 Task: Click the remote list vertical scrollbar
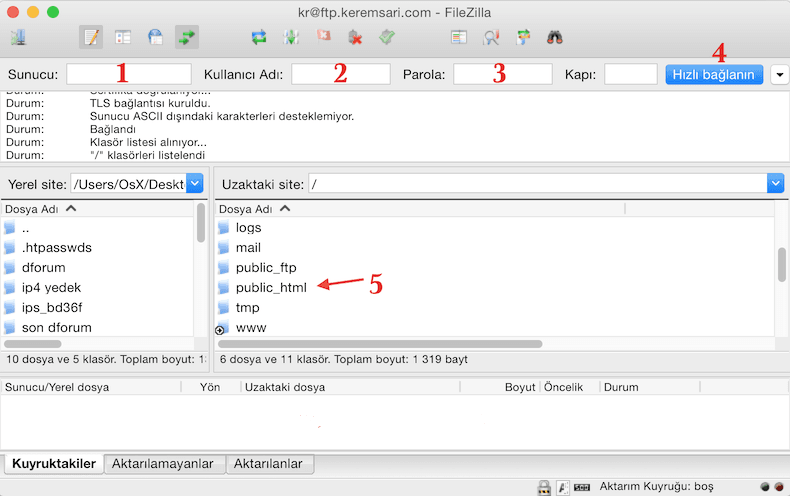point(781,264)
